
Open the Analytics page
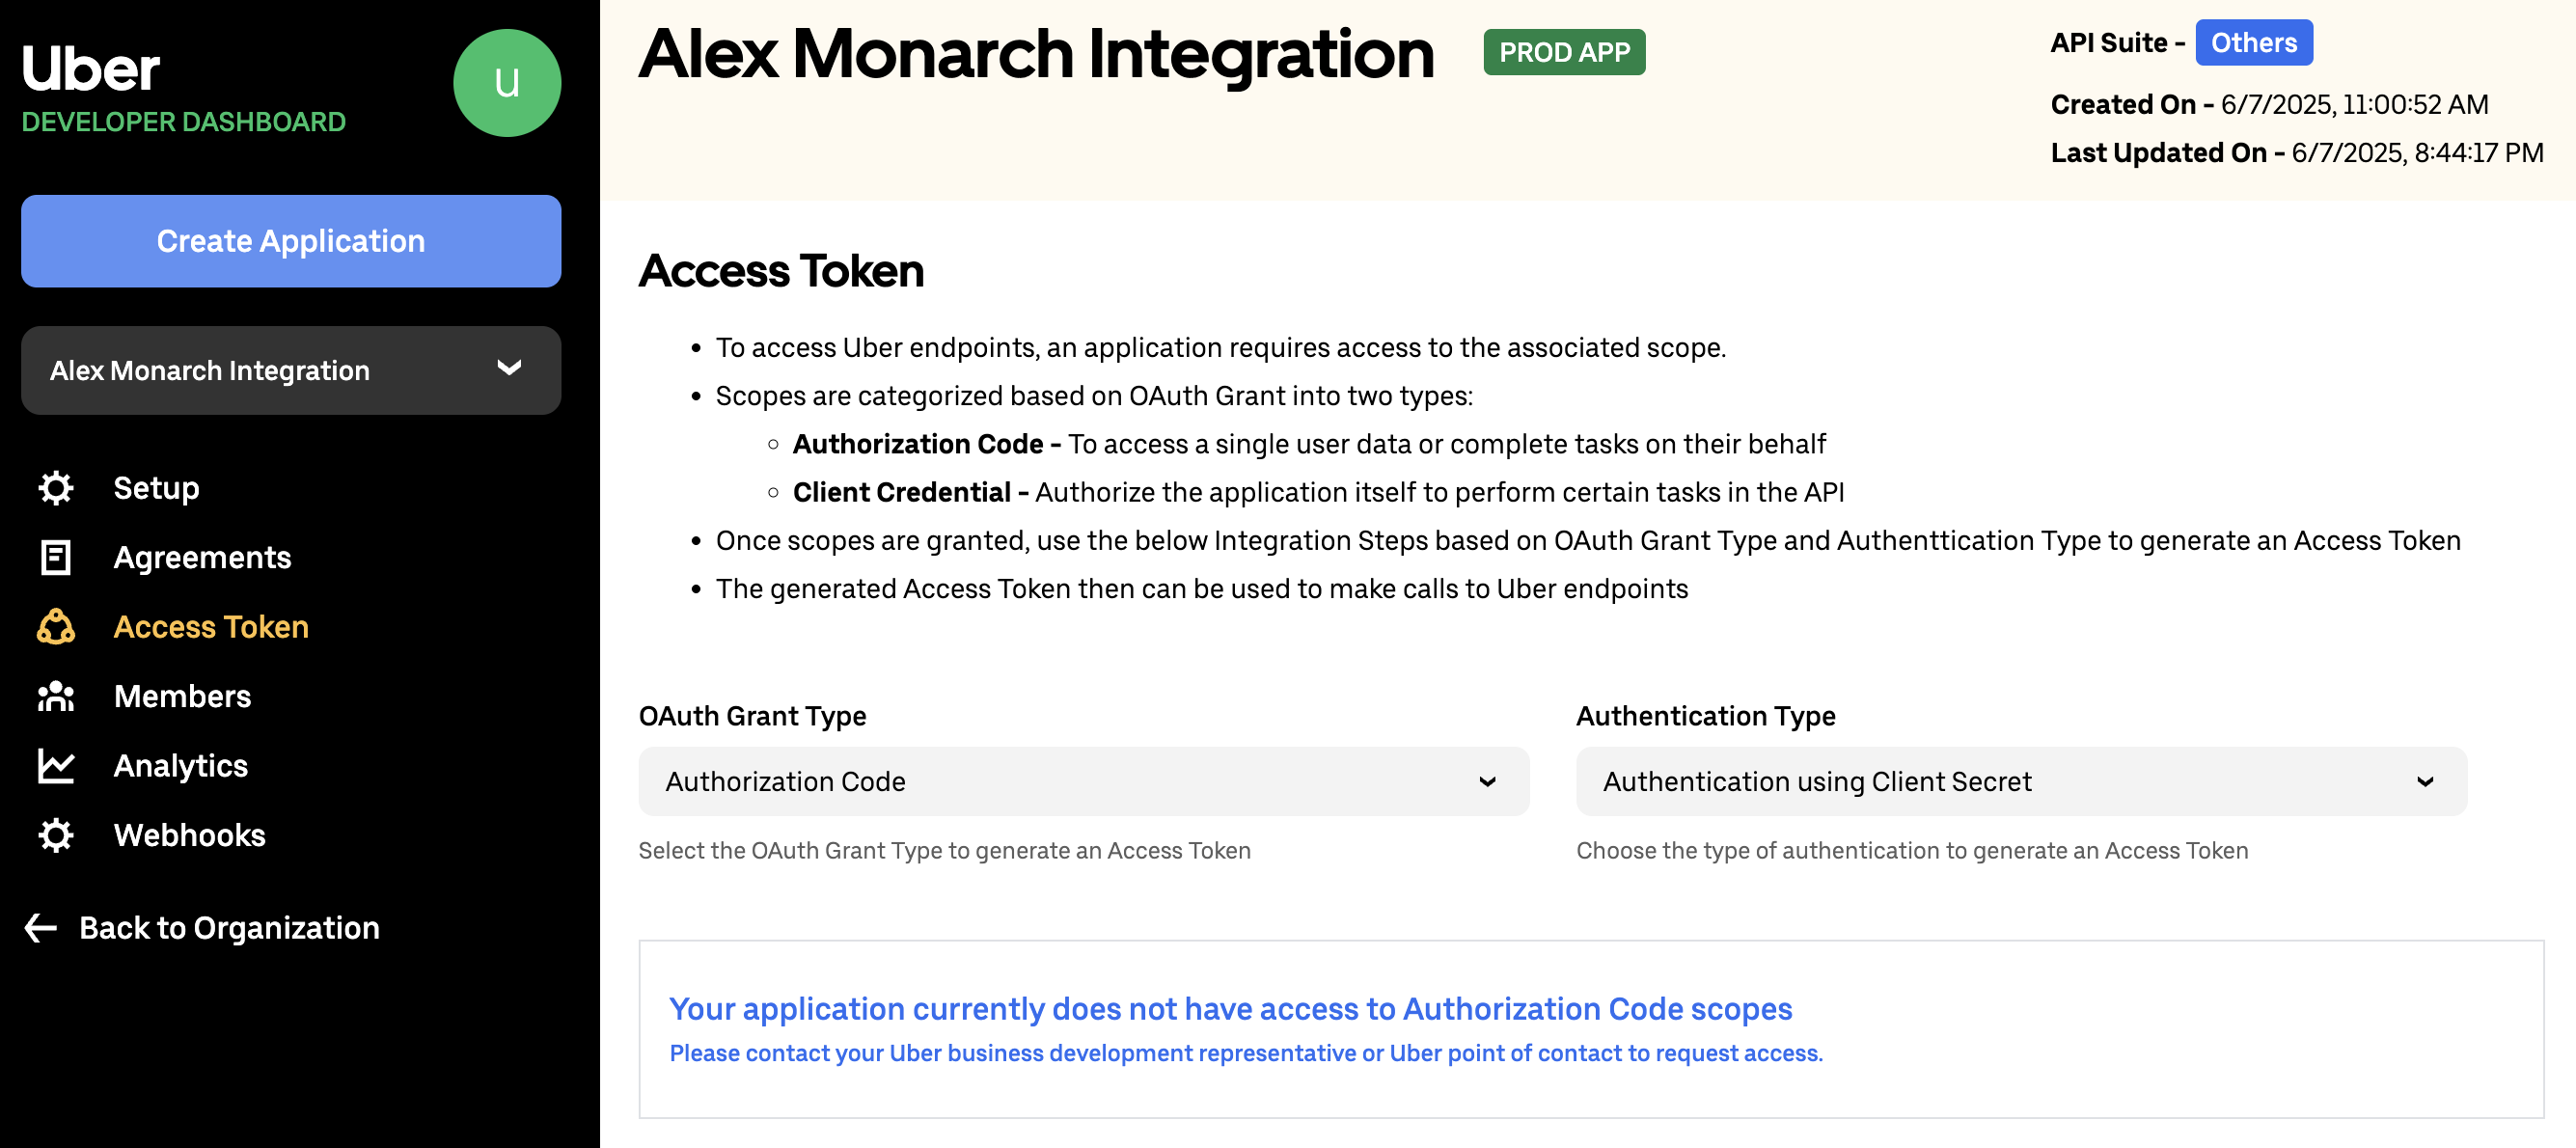point(180,766)
